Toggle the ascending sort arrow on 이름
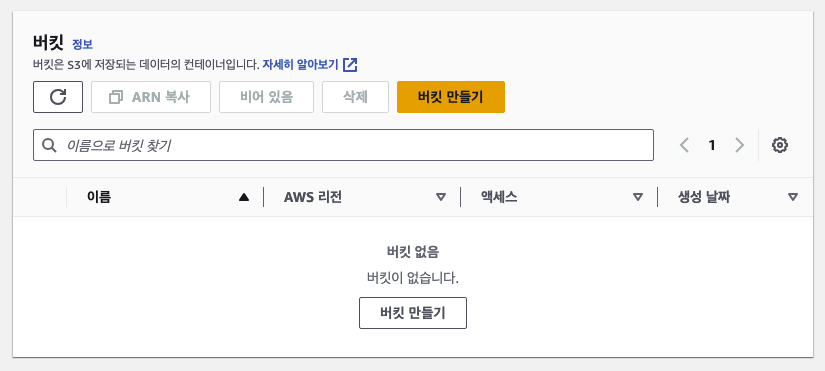This screenshot has width=825, height=371. point(244,197)
